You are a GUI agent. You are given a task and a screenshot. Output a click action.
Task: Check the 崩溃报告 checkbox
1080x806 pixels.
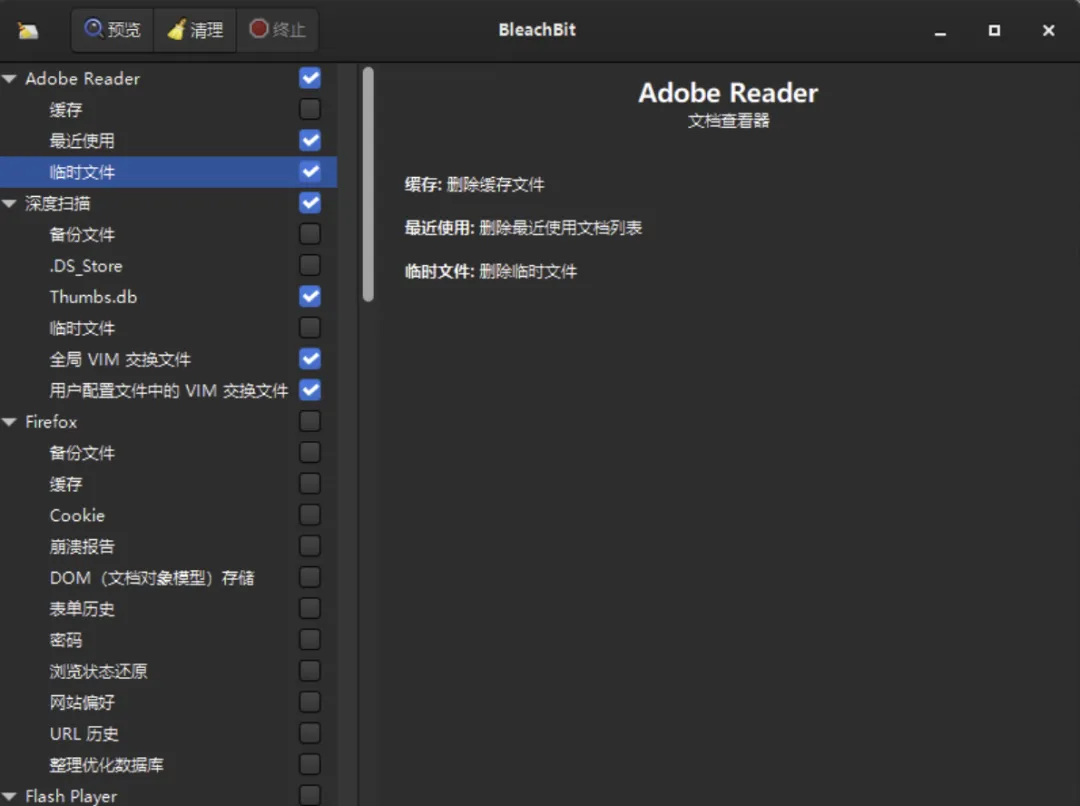(x=310, y=546)
